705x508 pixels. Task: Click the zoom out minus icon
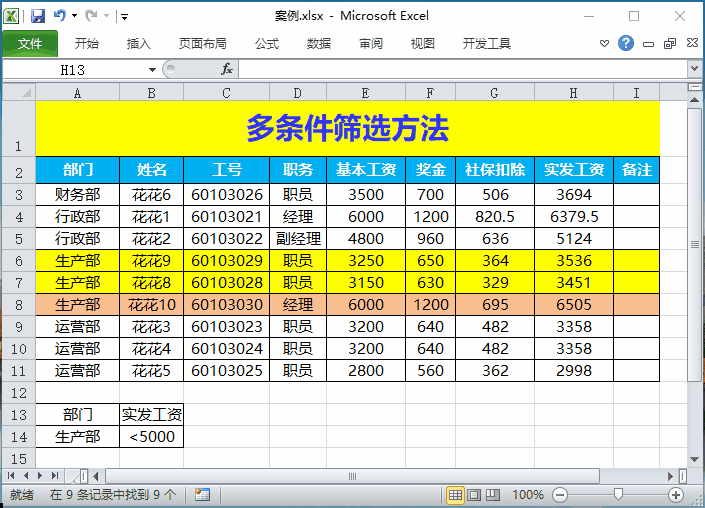pyautogui.click(x=560, y=495)
